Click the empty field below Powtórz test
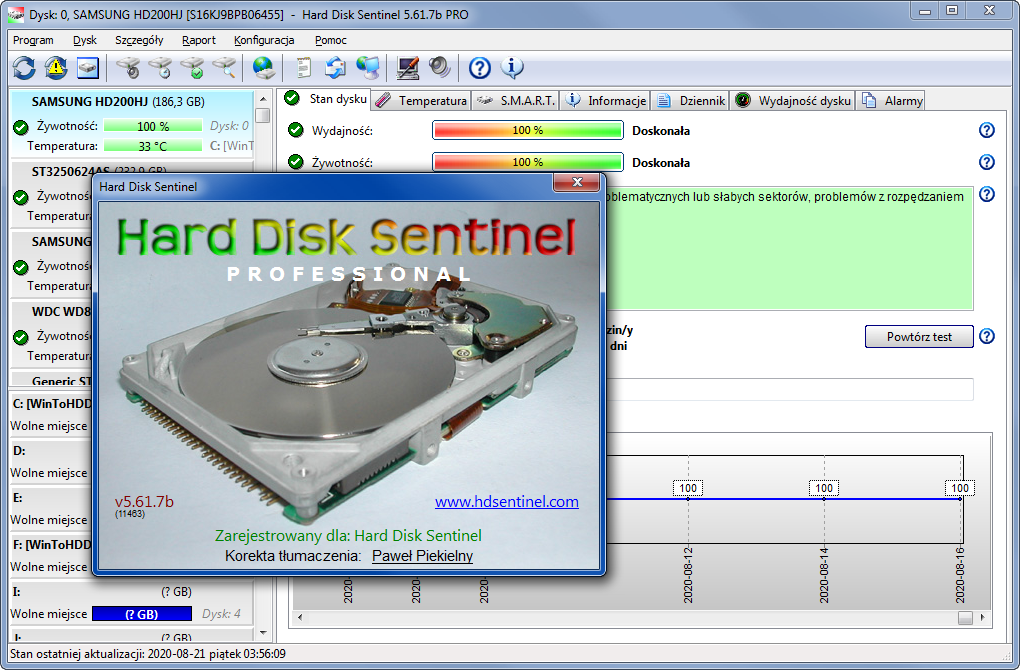 [x=790, y=389]
